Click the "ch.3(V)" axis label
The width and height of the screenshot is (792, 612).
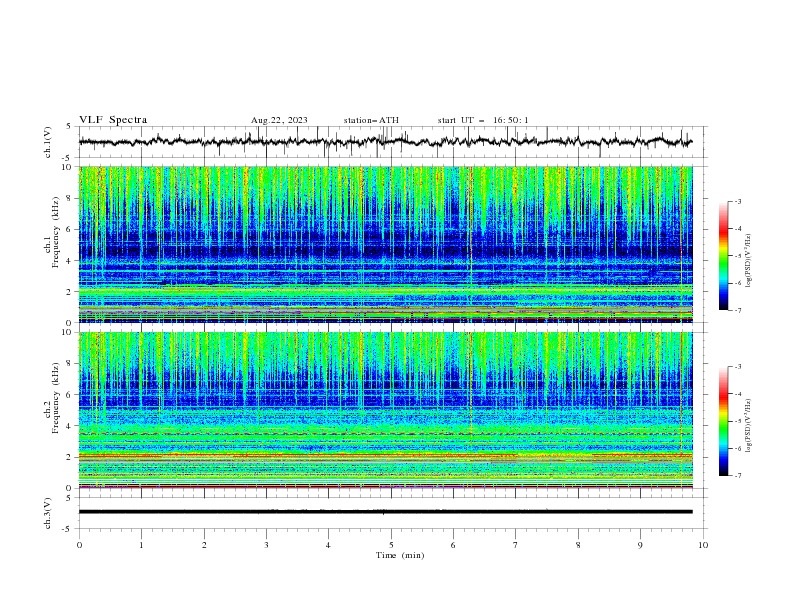(48, 513)
